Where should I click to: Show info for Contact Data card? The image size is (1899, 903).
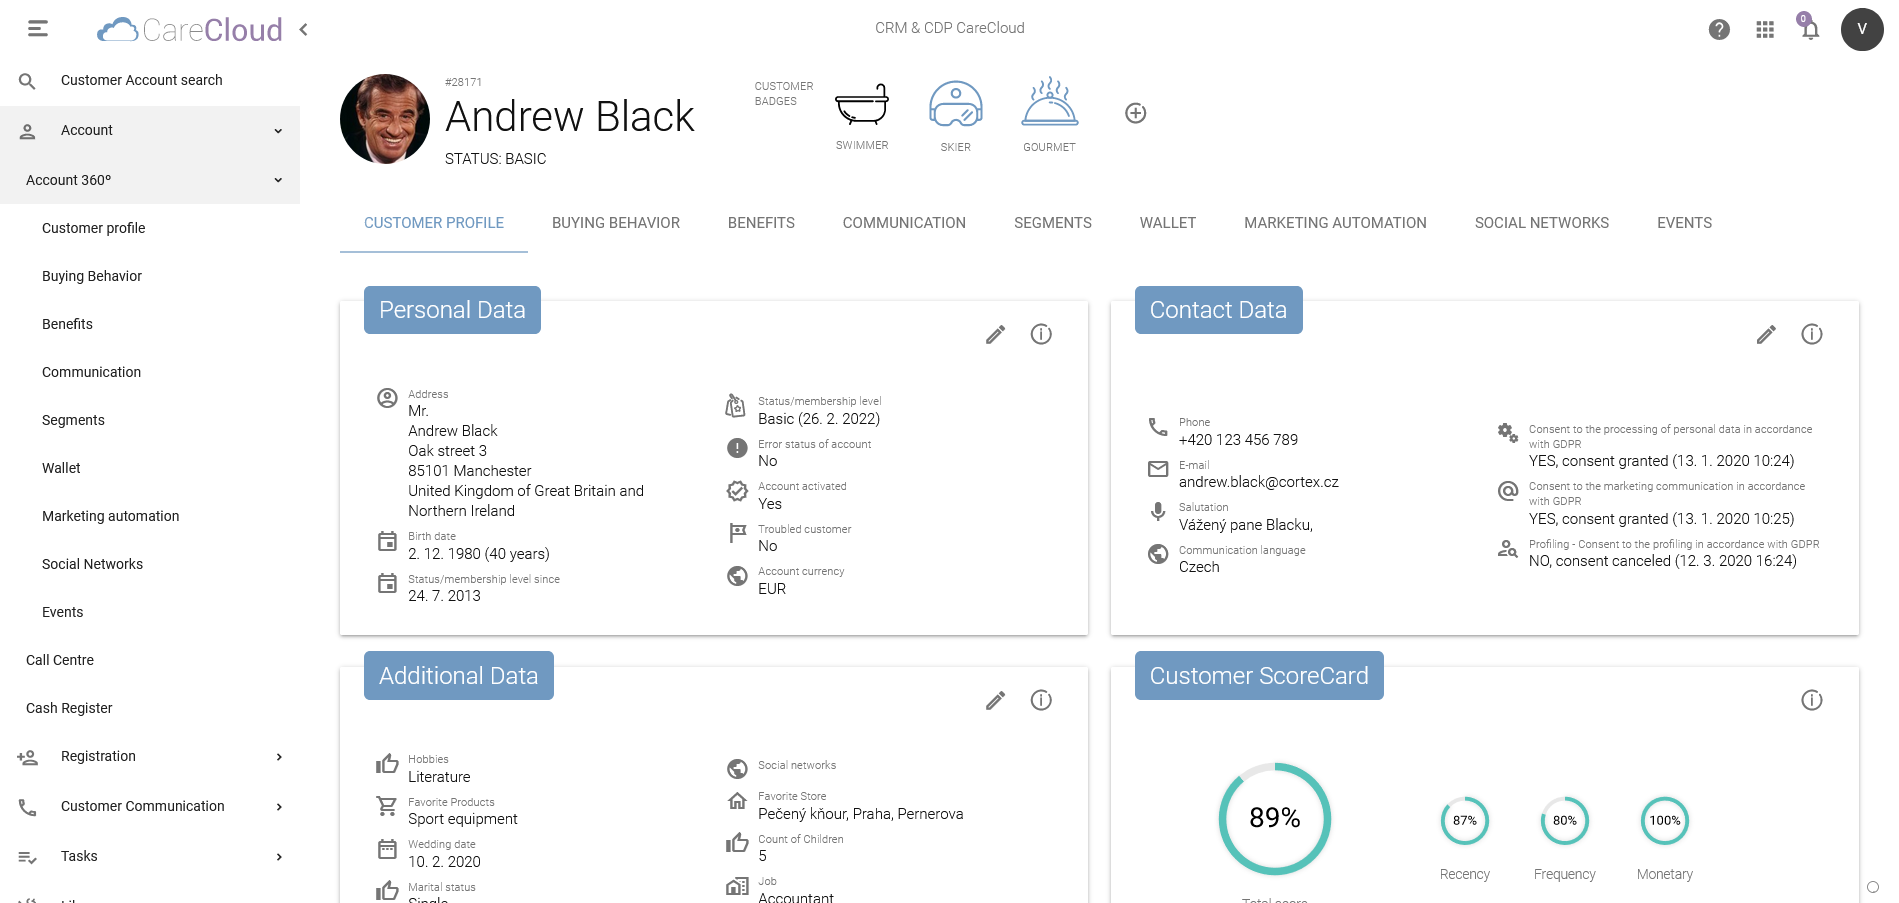pyautogui.click(x=1812, y=335)
